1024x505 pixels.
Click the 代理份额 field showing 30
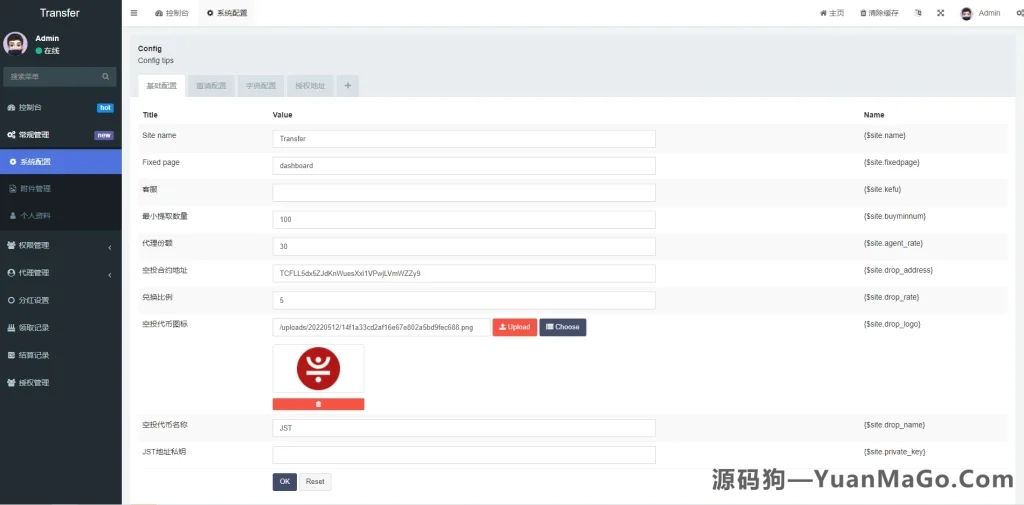click(x=464, y=246)
